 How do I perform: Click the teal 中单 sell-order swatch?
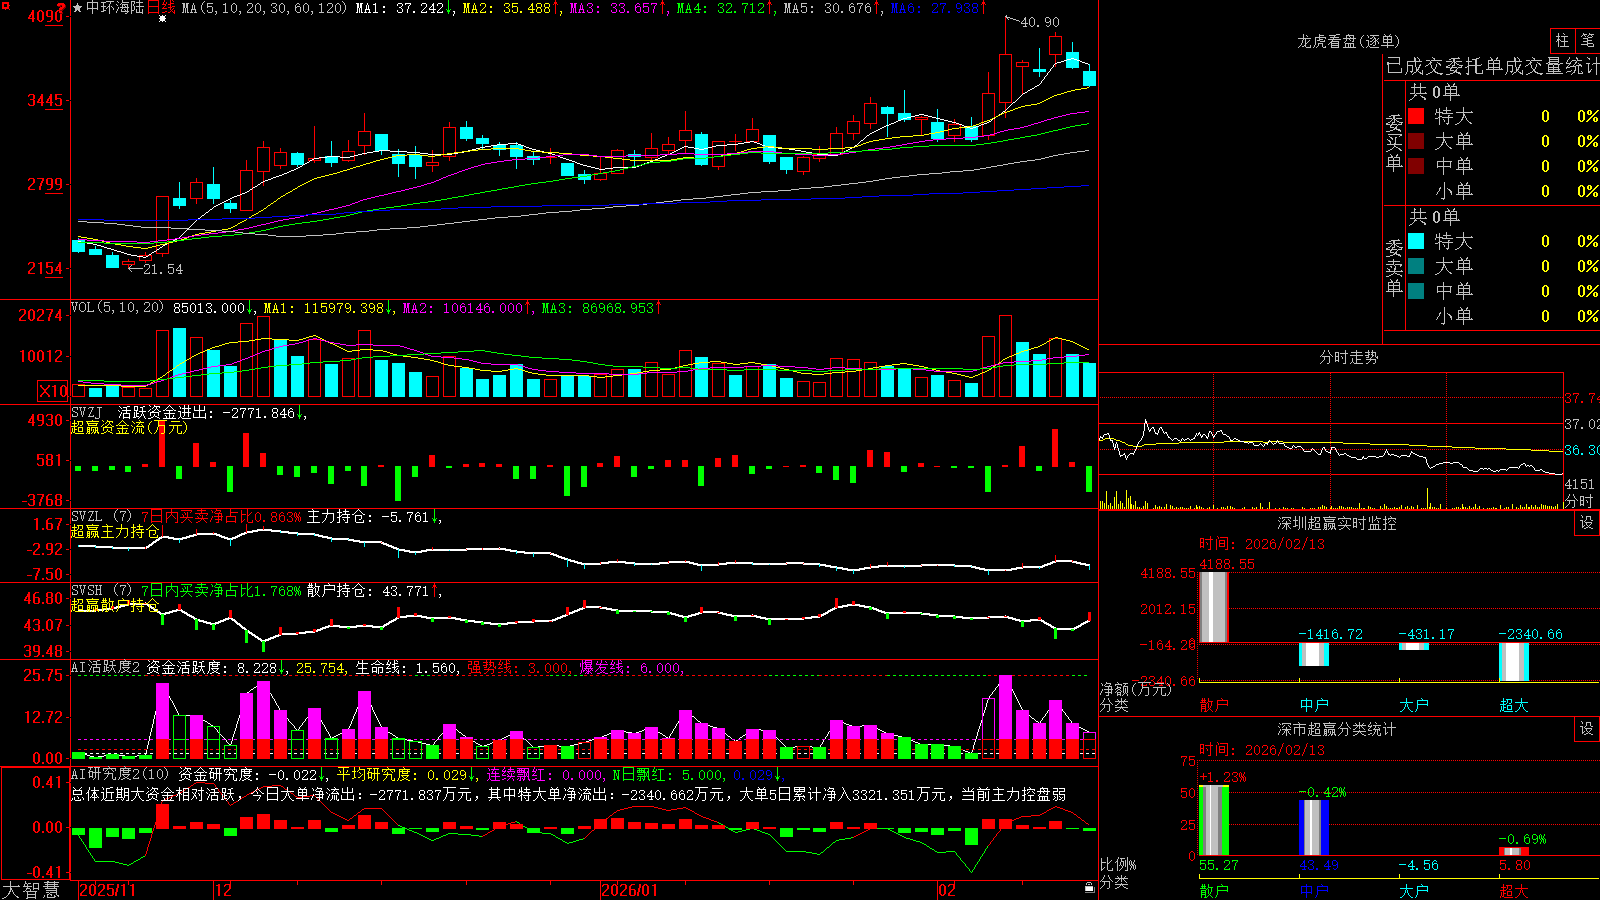(1416, 290)
